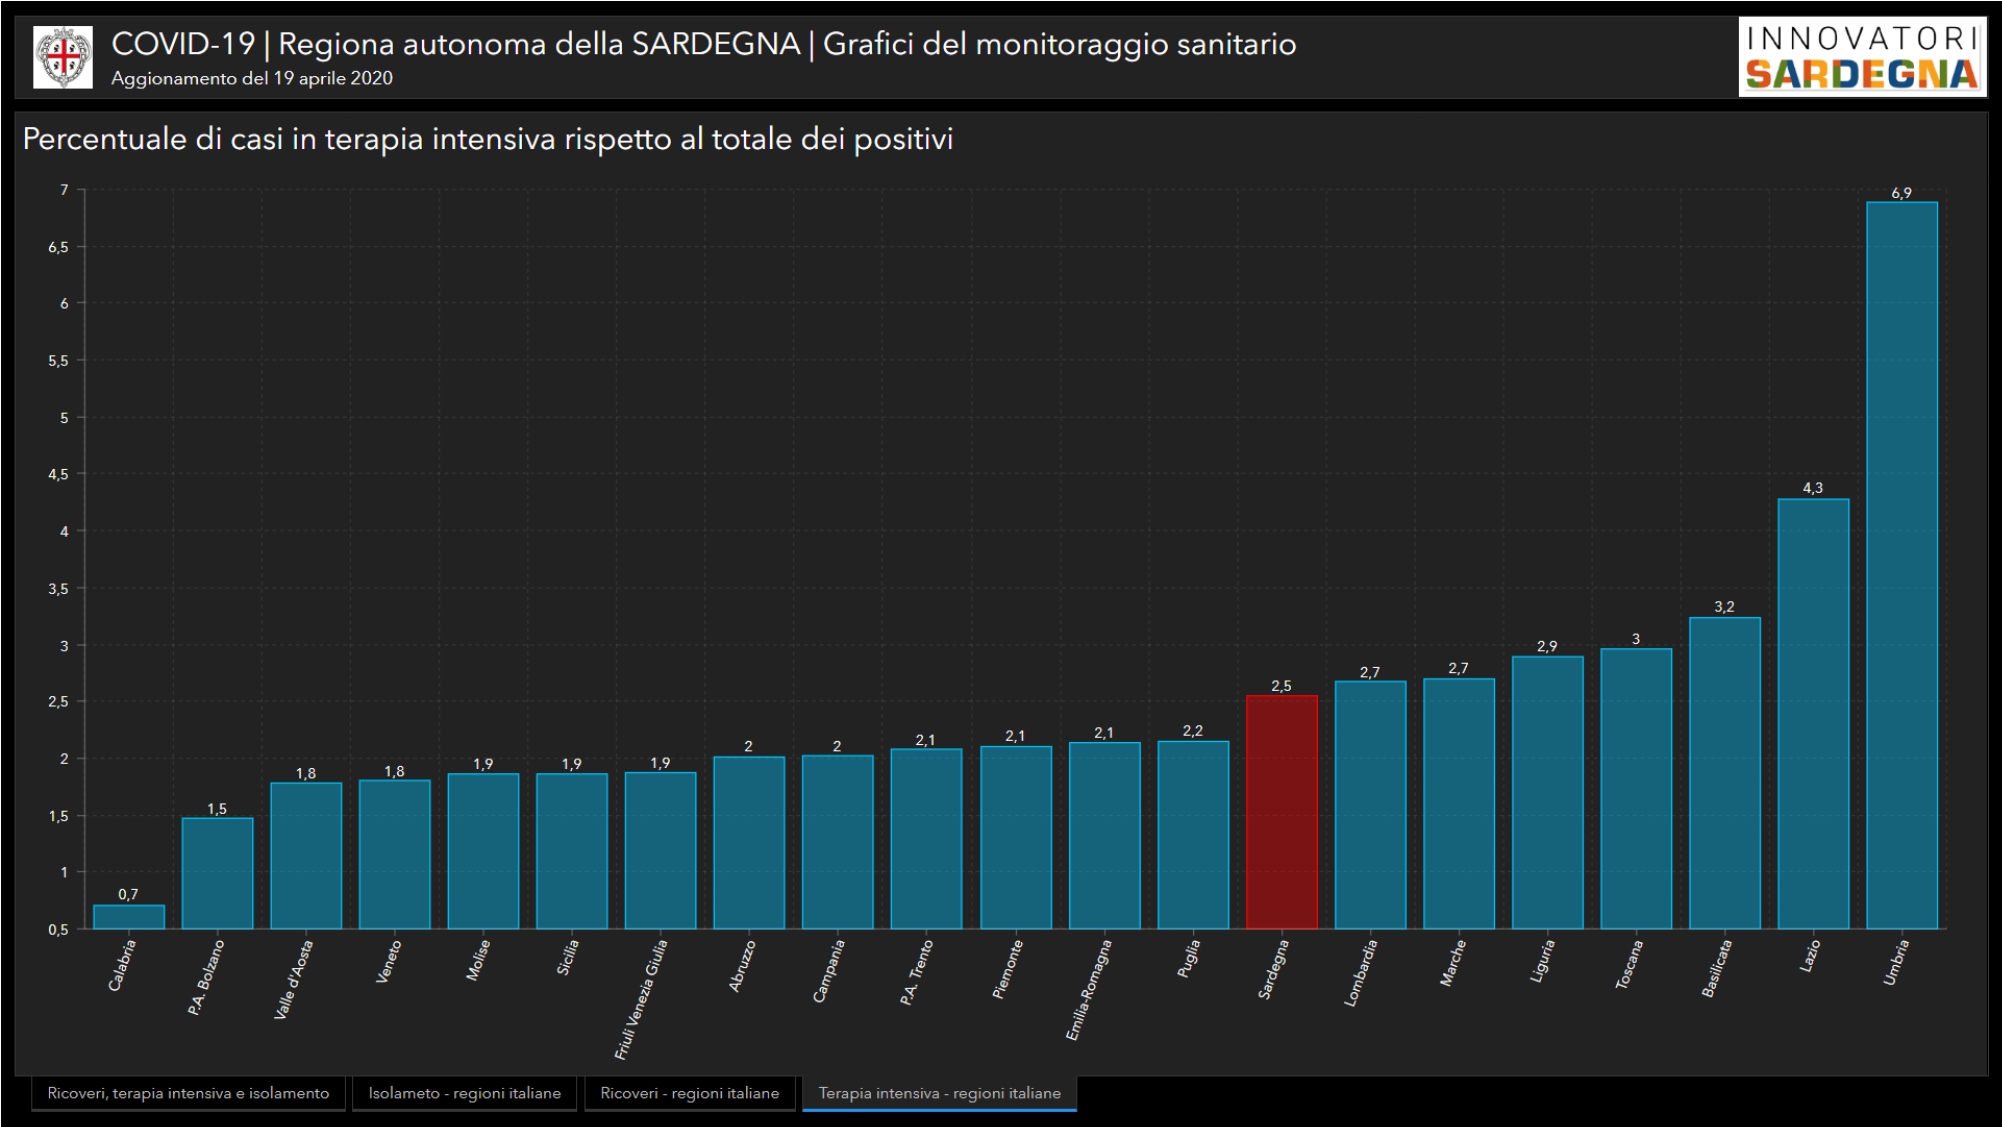Click the 6,9 value label above Umbria
The image size is (2002, 1127).
(1901, 193)
